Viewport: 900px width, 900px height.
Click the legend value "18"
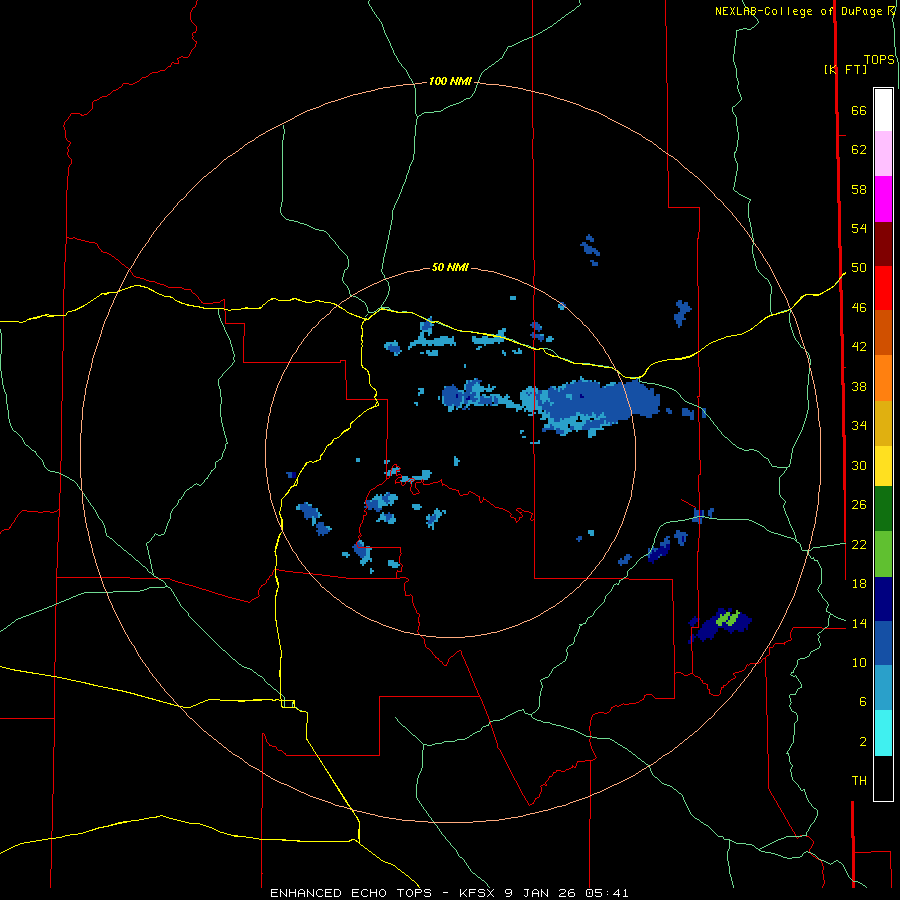[x=859, y=584]
